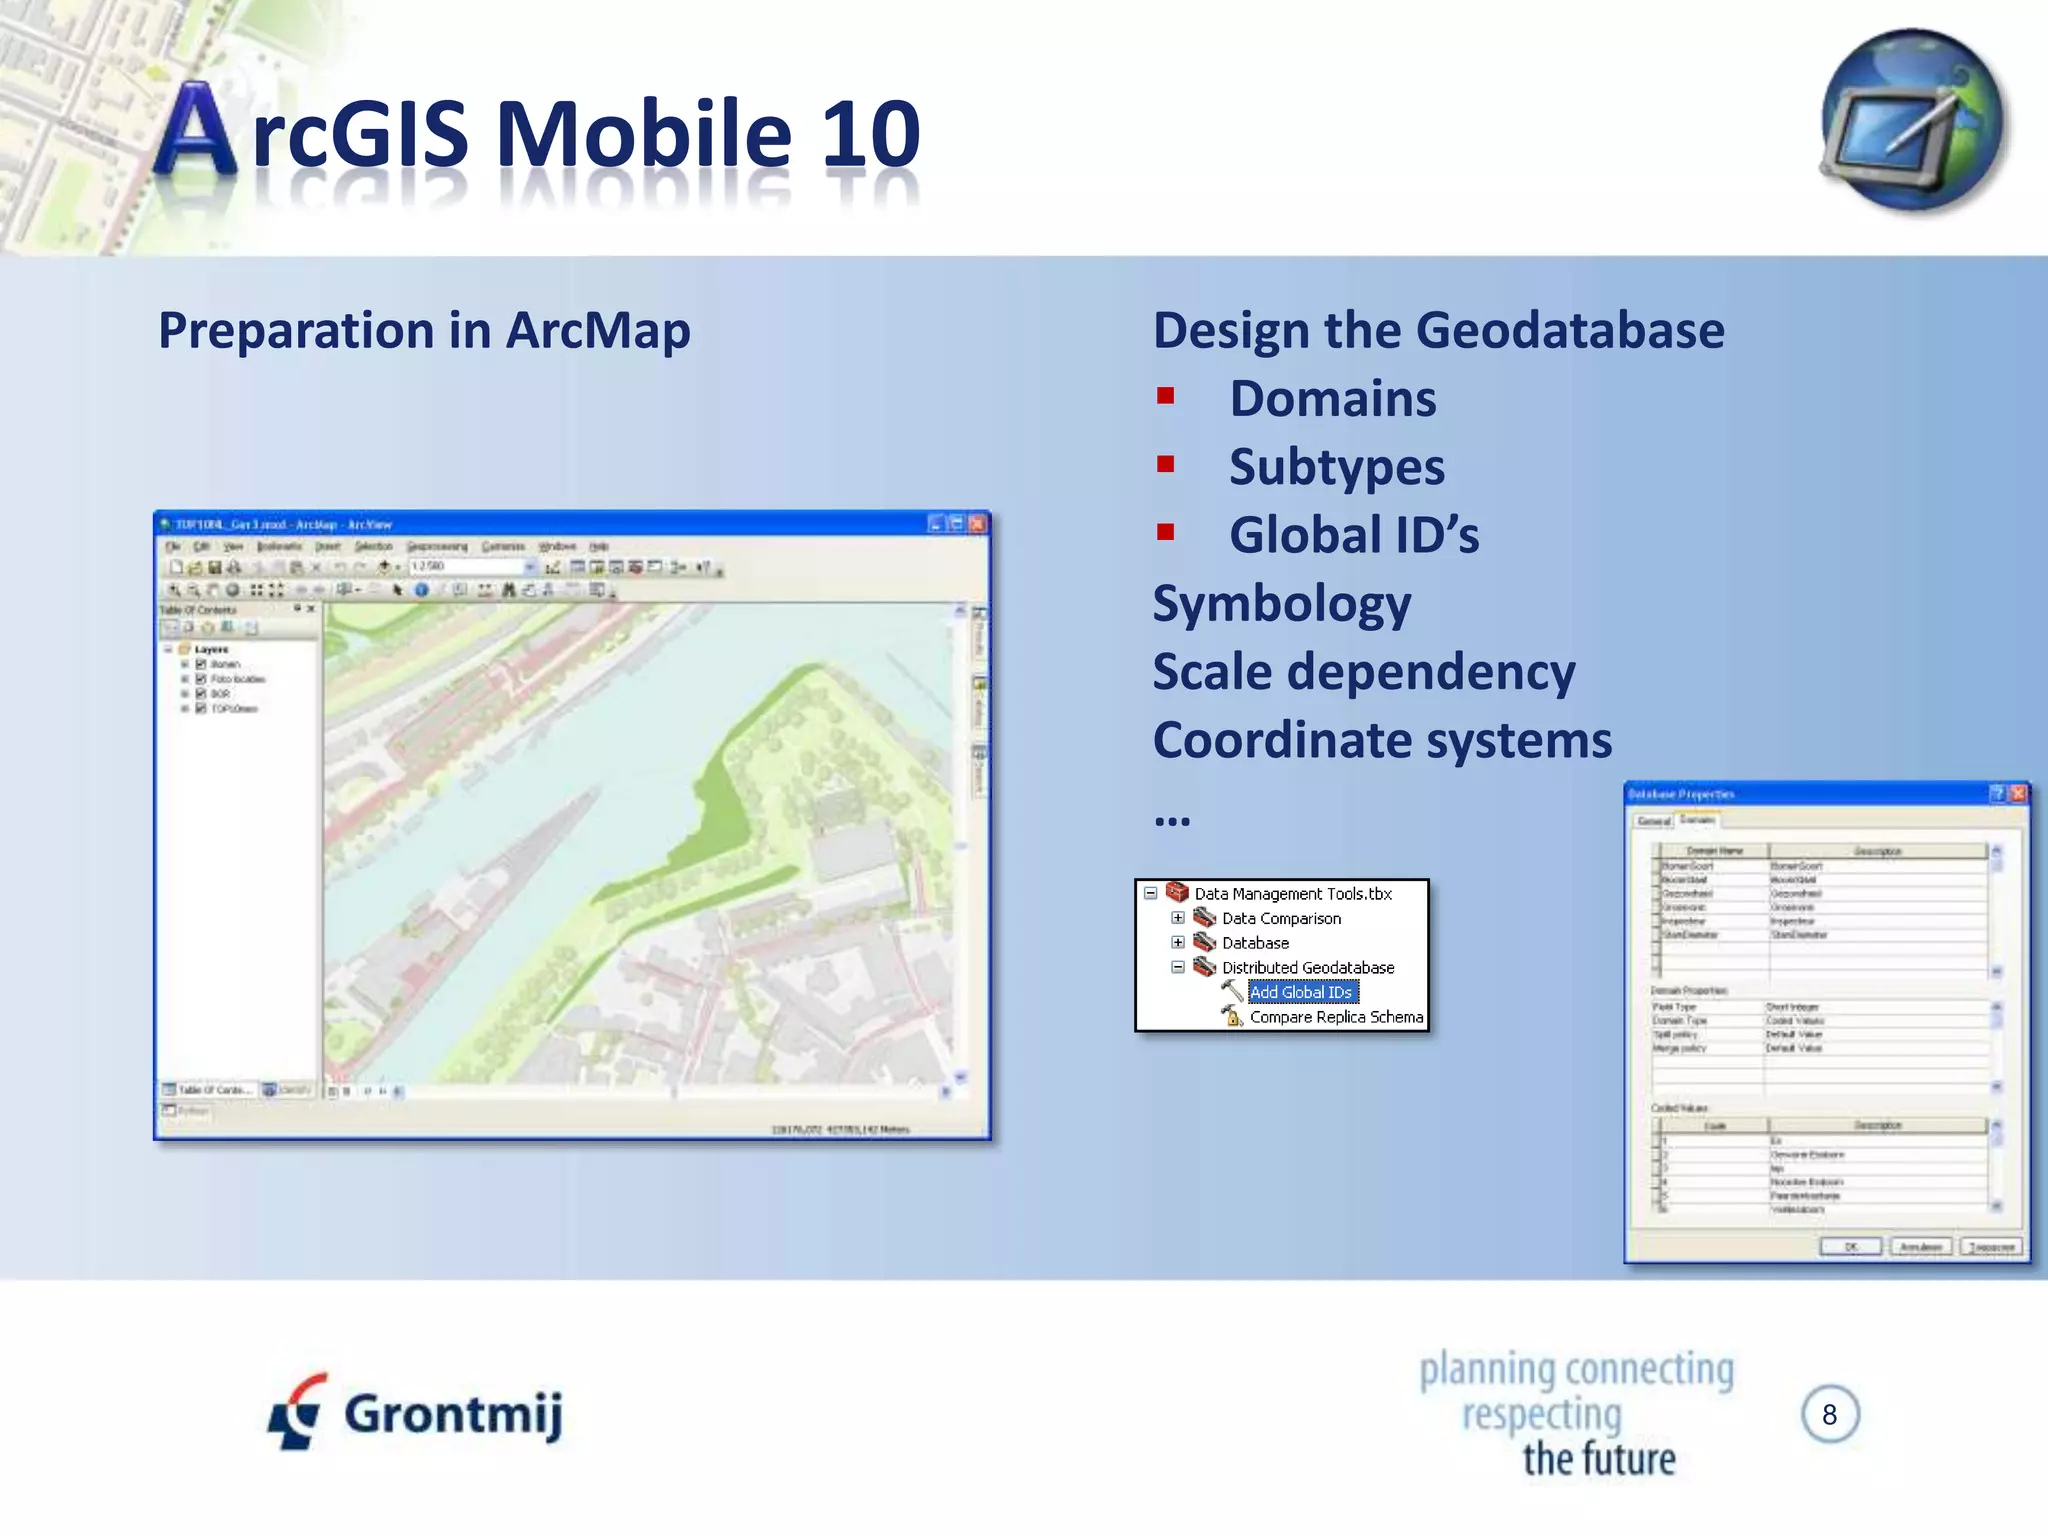Select the Database toolset tree item

(1255, 943)
